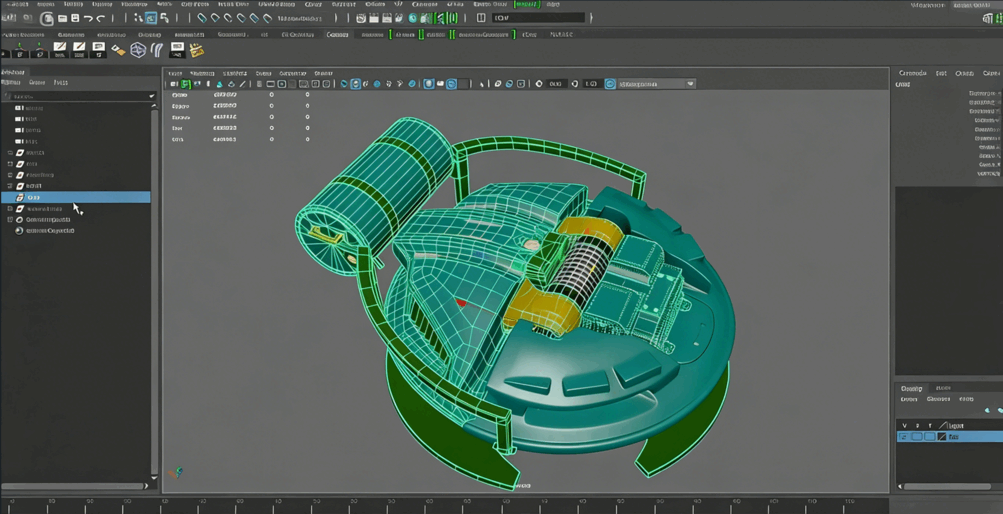The image size is (1003, 514).
Task: Click the blue icon beside the viewport renderer dropdown
Action: point(610,84)
